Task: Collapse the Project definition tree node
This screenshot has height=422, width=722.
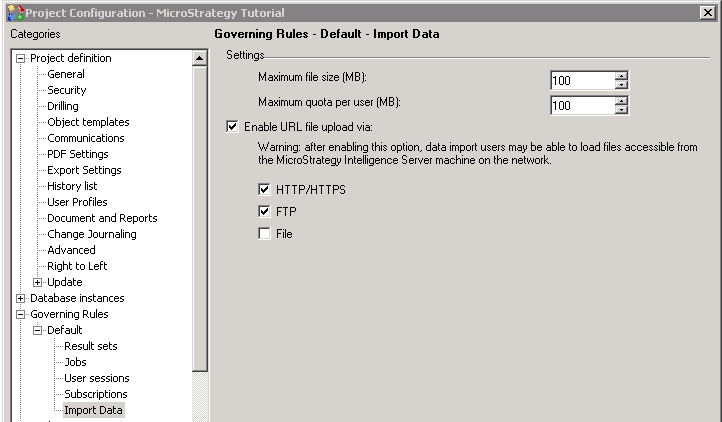Action: [21, 58]
